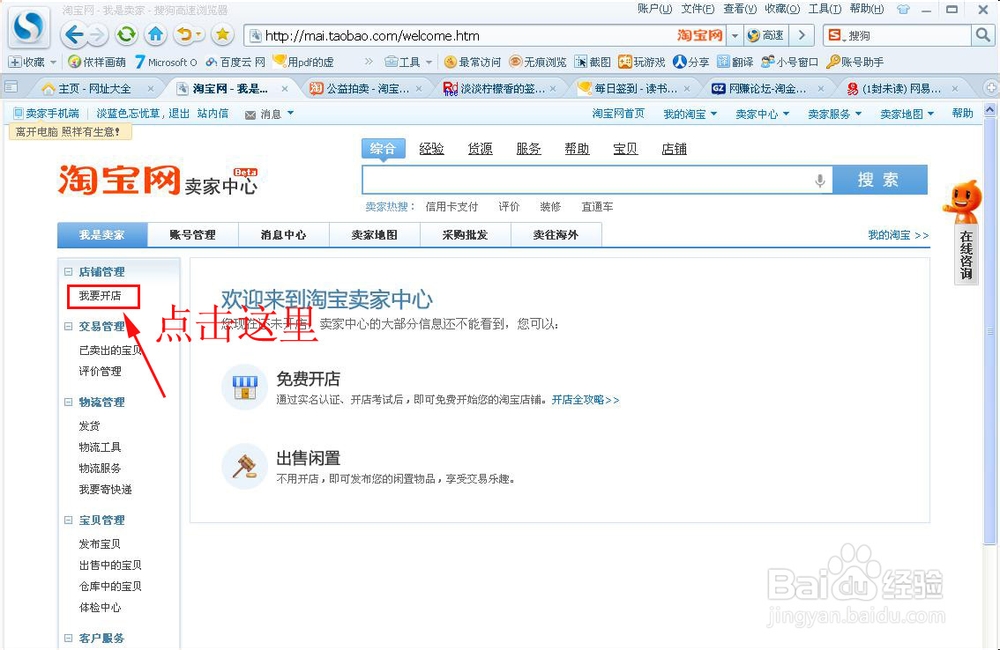The image size is (1000, 650).
Task: Click 我要开店 sidebar link
Action: pos(100,296)
